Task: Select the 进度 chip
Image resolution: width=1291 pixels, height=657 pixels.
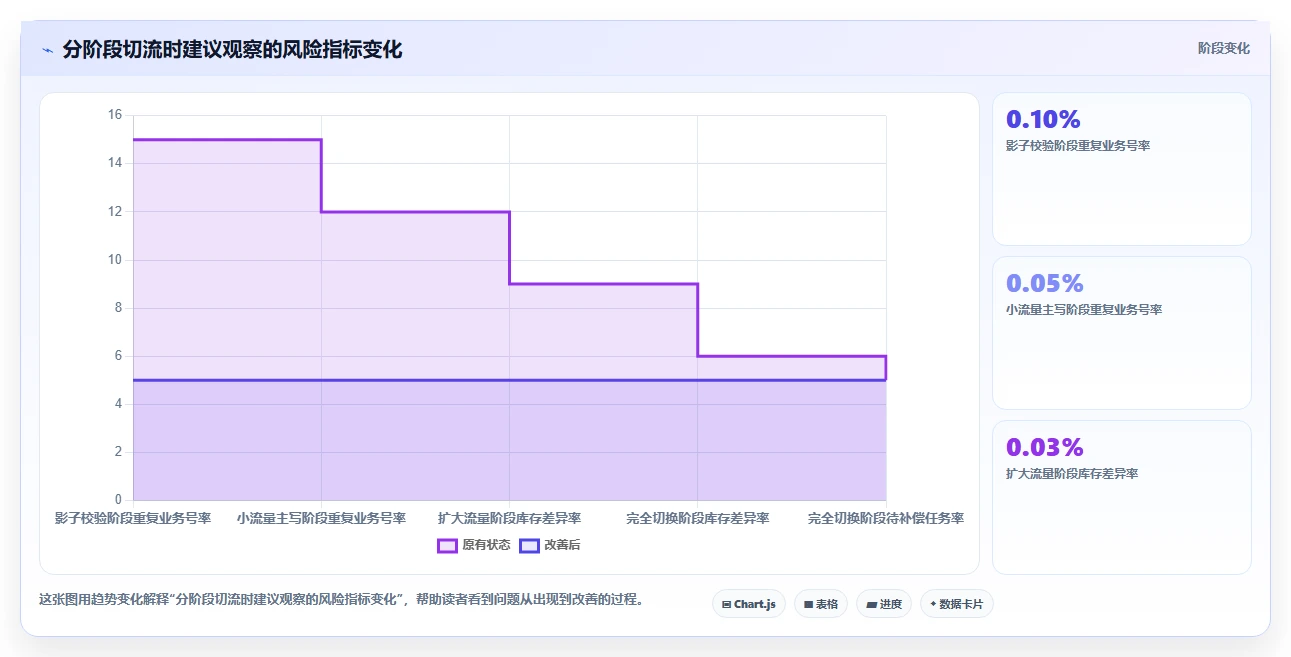Action: tap(884, 604)
